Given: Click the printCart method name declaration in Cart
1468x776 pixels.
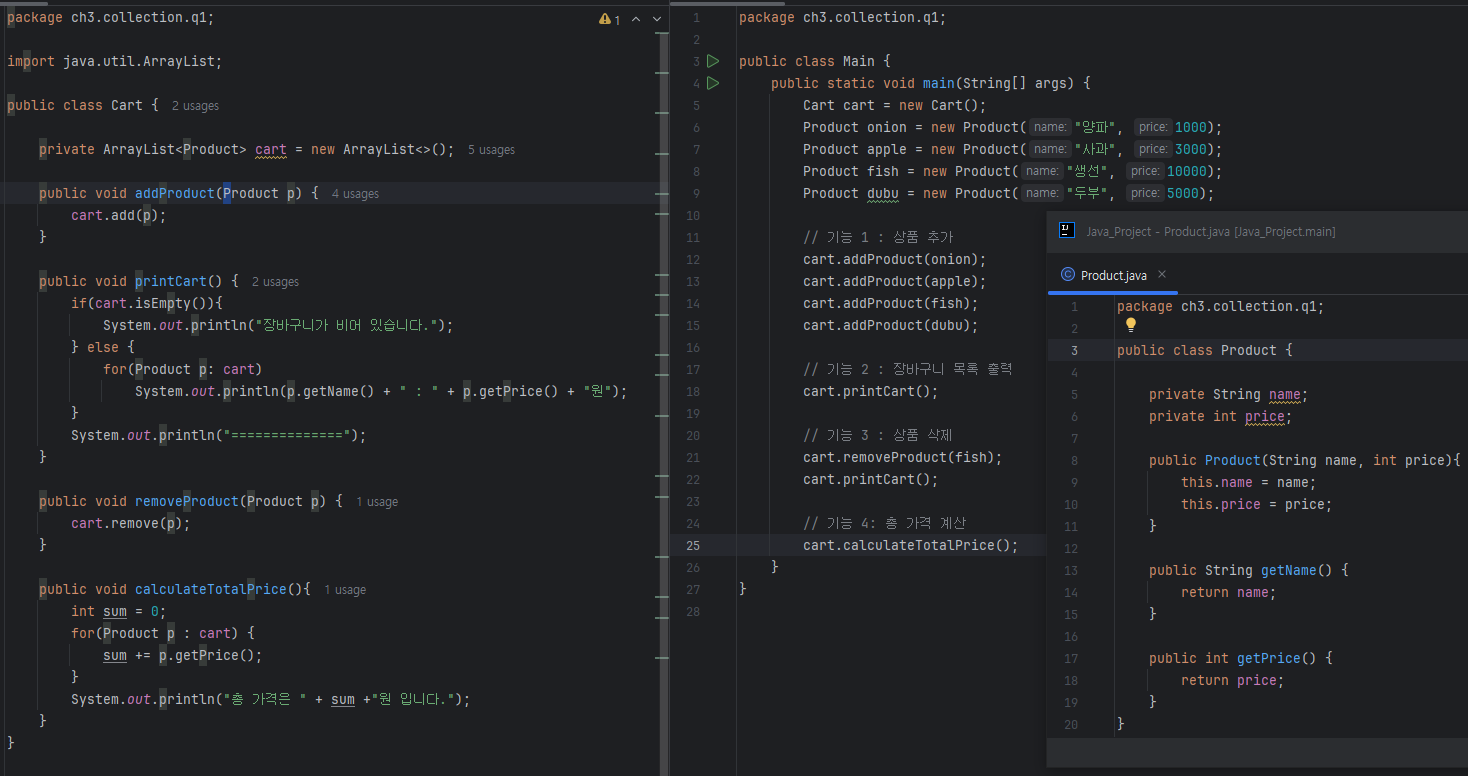Looking at the screenshot, I should click(171, 281).
